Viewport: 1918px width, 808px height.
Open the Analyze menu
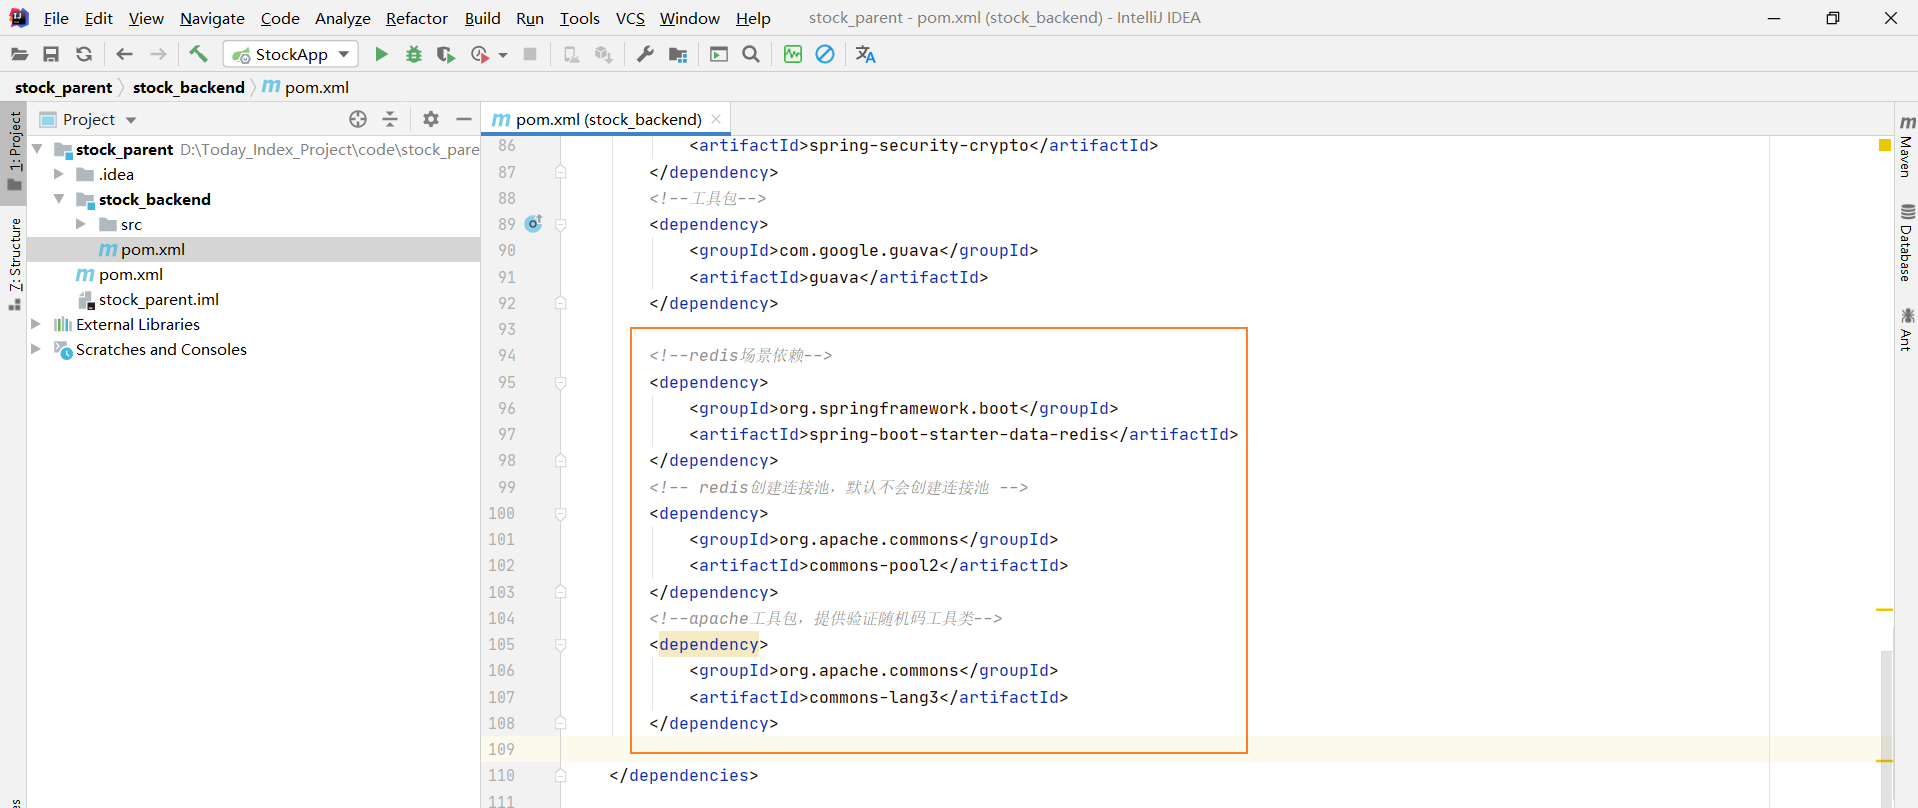point(342,18)
